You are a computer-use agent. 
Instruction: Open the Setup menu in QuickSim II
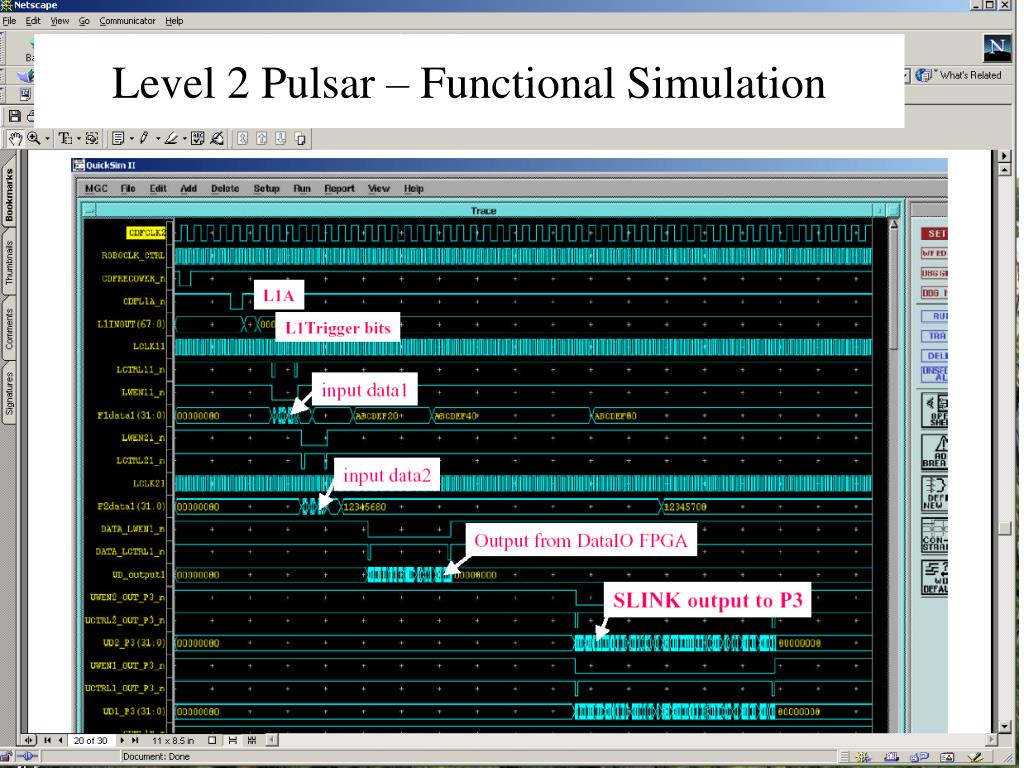coord(266,188)
